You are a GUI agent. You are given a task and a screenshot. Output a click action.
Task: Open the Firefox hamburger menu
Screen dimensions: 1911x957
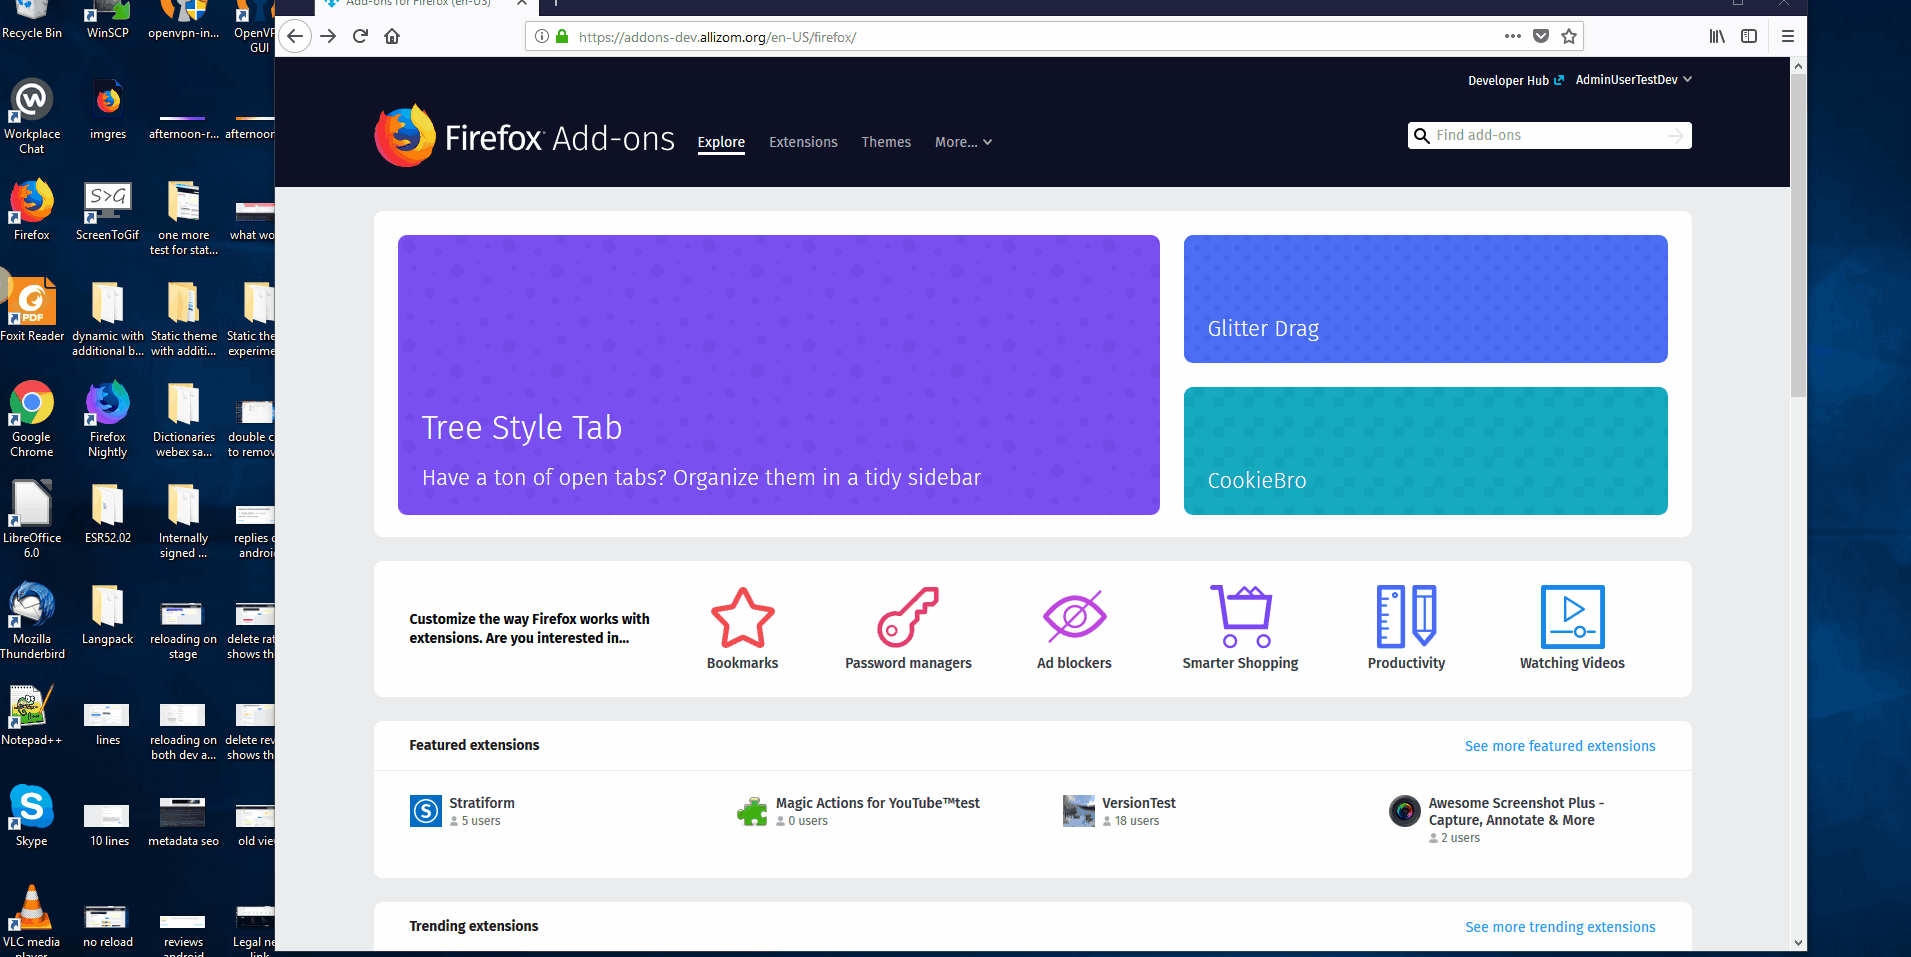[1788, 36]
